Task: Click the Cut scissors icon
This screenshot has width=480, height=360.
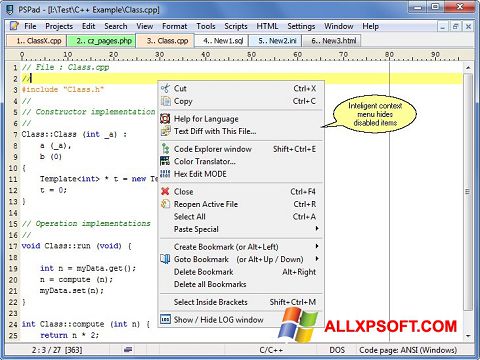Action: tap(165, 88)
